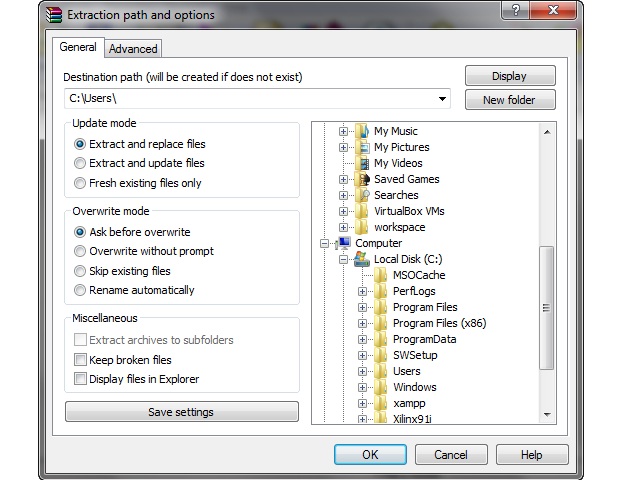Click the Saved Games folder icon
Screen dimensions: 640x480
(362, 179)
